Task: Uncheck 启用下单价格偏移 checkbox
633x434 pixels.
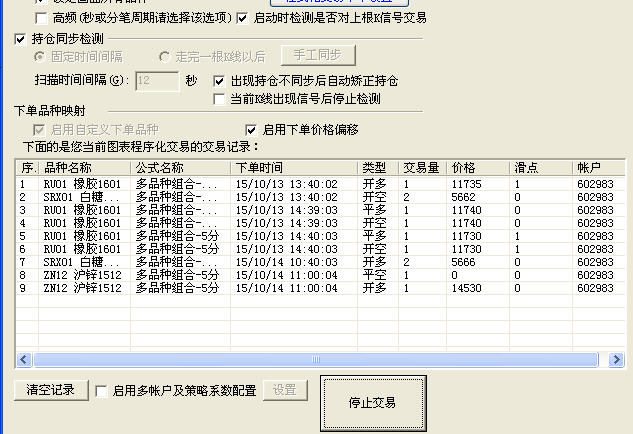Action: coord(251,129)
